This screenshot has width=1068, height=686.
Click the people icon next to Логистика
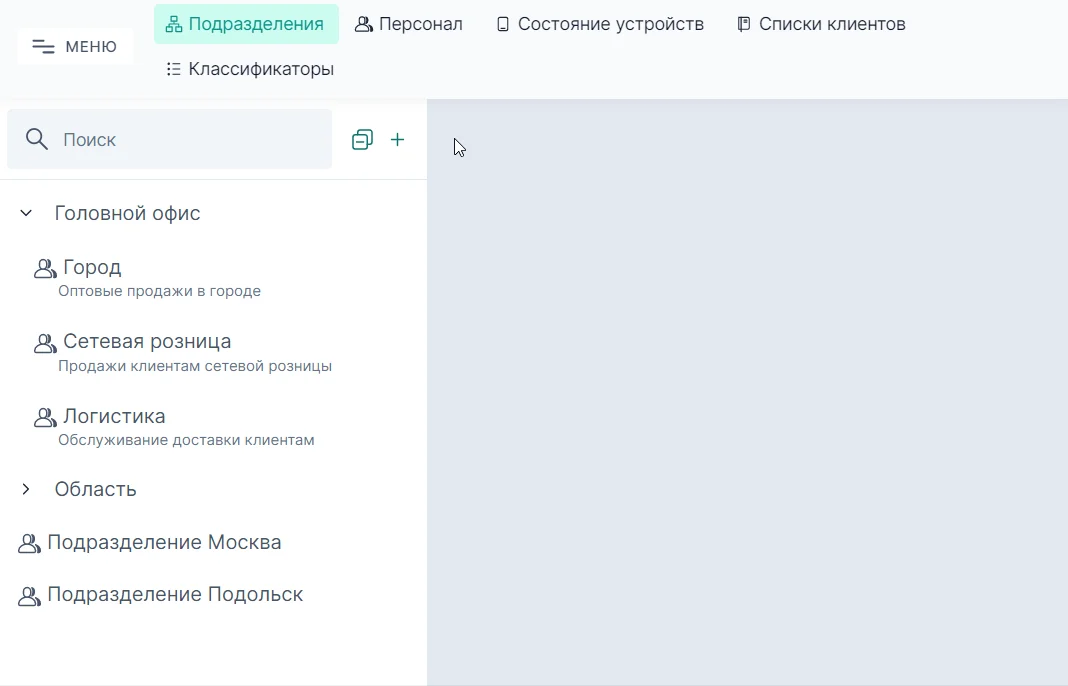click(44, 417)
